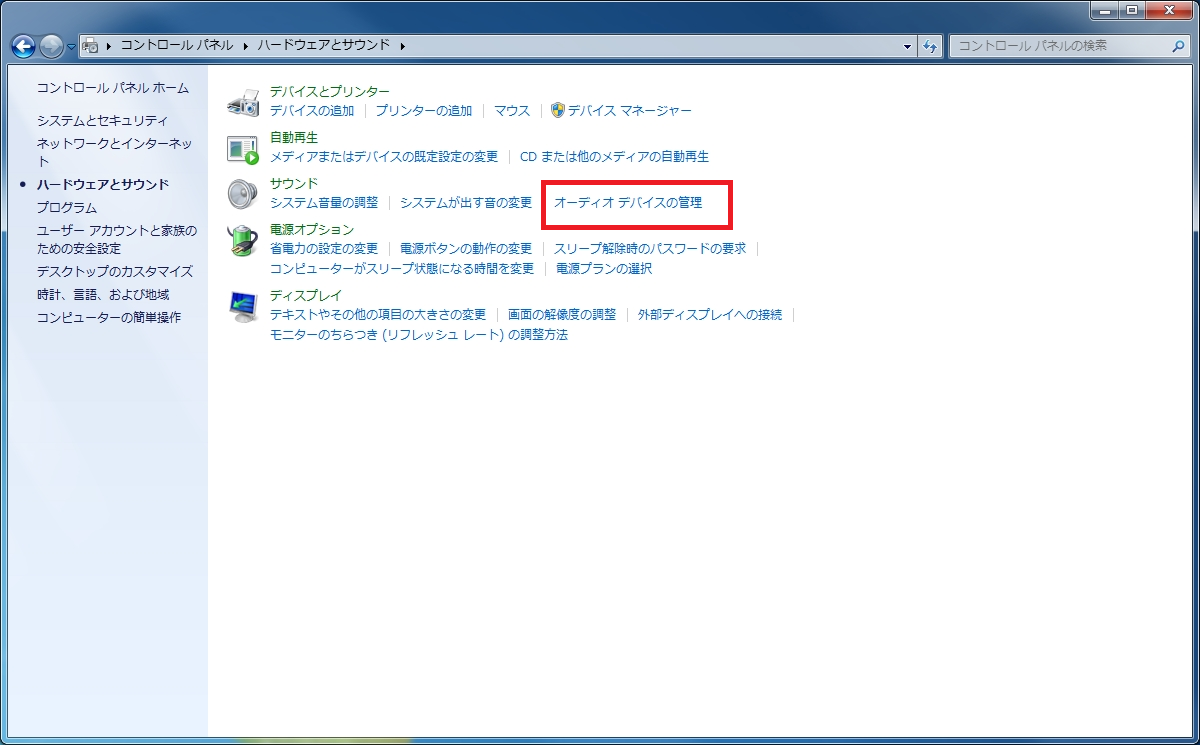The height and width of the screenshot is (745, 1200).
Task: Open 自動再生 heading
Action: click(x=294, y=137)
